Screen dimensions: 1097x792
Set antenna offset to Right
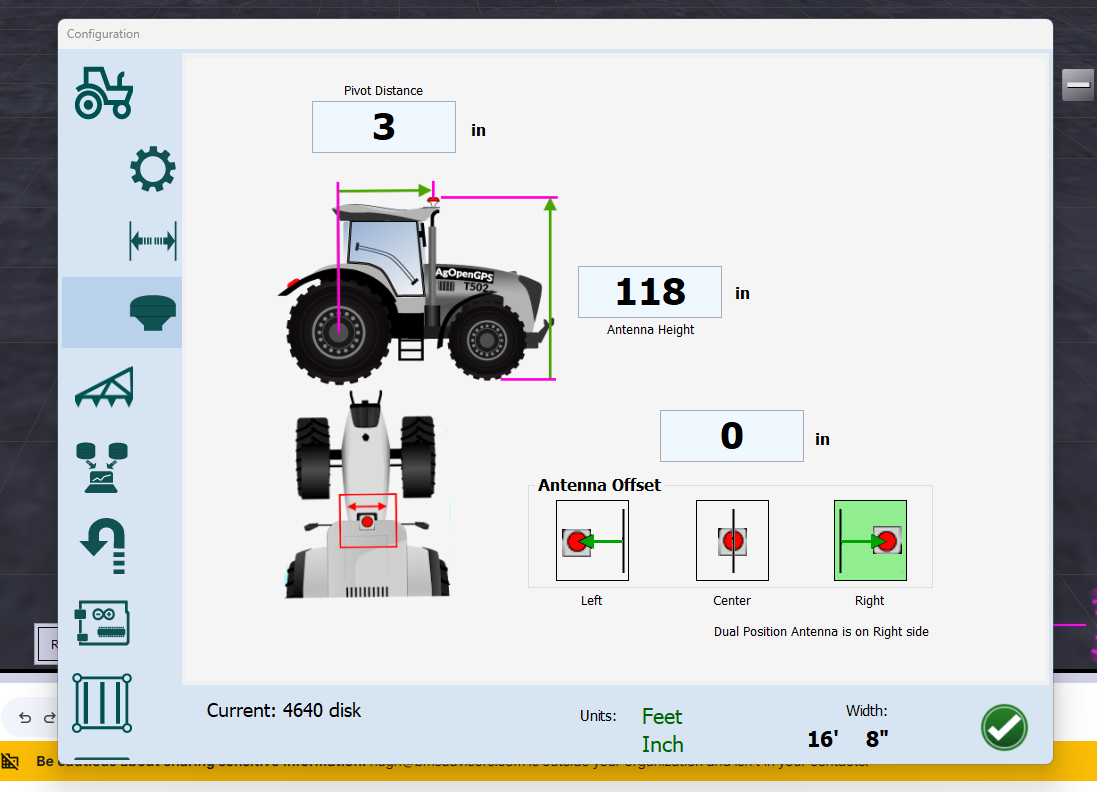coord(870,540)
